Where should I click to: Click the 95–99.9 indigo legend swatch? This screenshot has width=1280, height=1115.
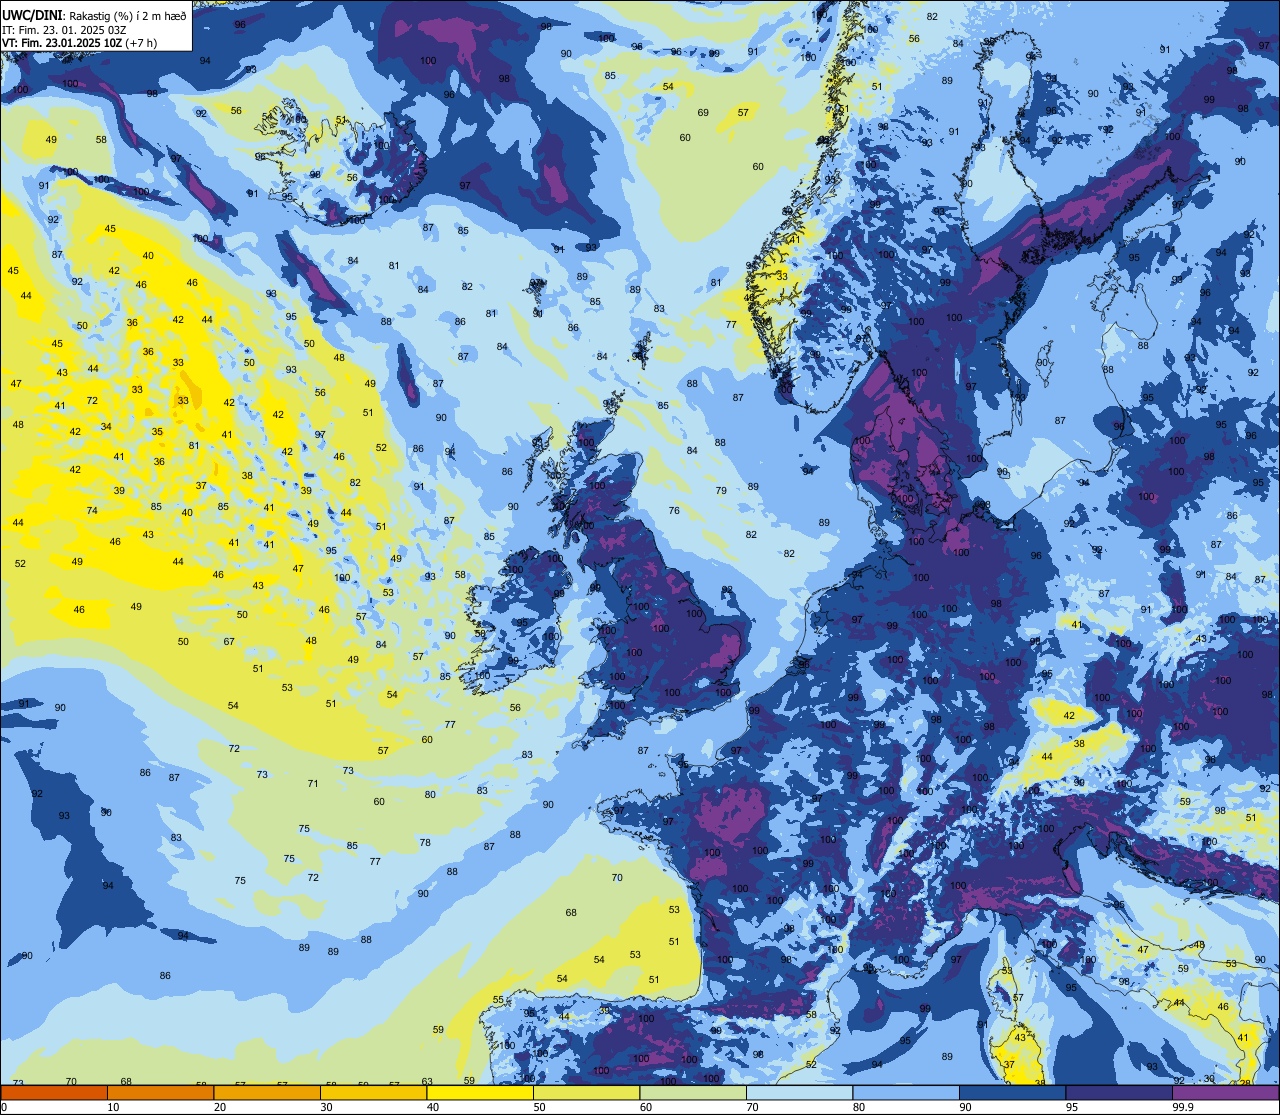click(x=1118, y=1093)
